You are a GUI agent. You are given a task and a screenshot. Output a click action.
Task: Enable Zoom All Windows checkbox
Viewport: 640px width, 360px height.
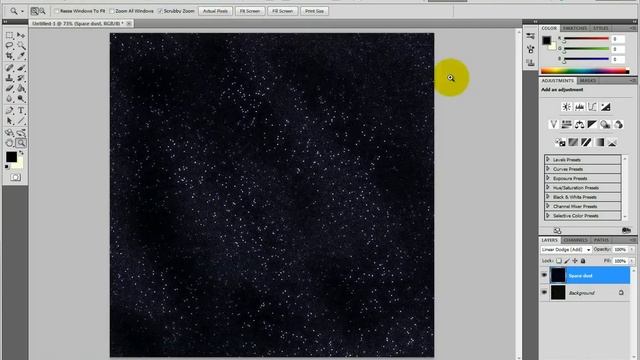[x=111, y=11]
